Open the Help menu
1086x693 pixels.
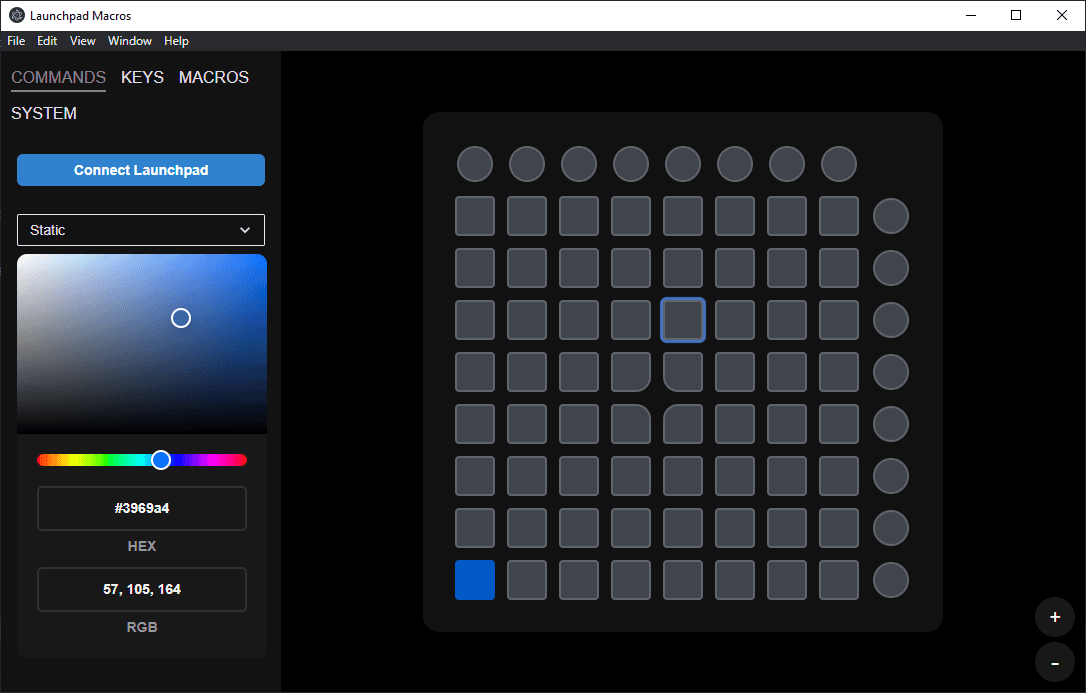(177, 41)
